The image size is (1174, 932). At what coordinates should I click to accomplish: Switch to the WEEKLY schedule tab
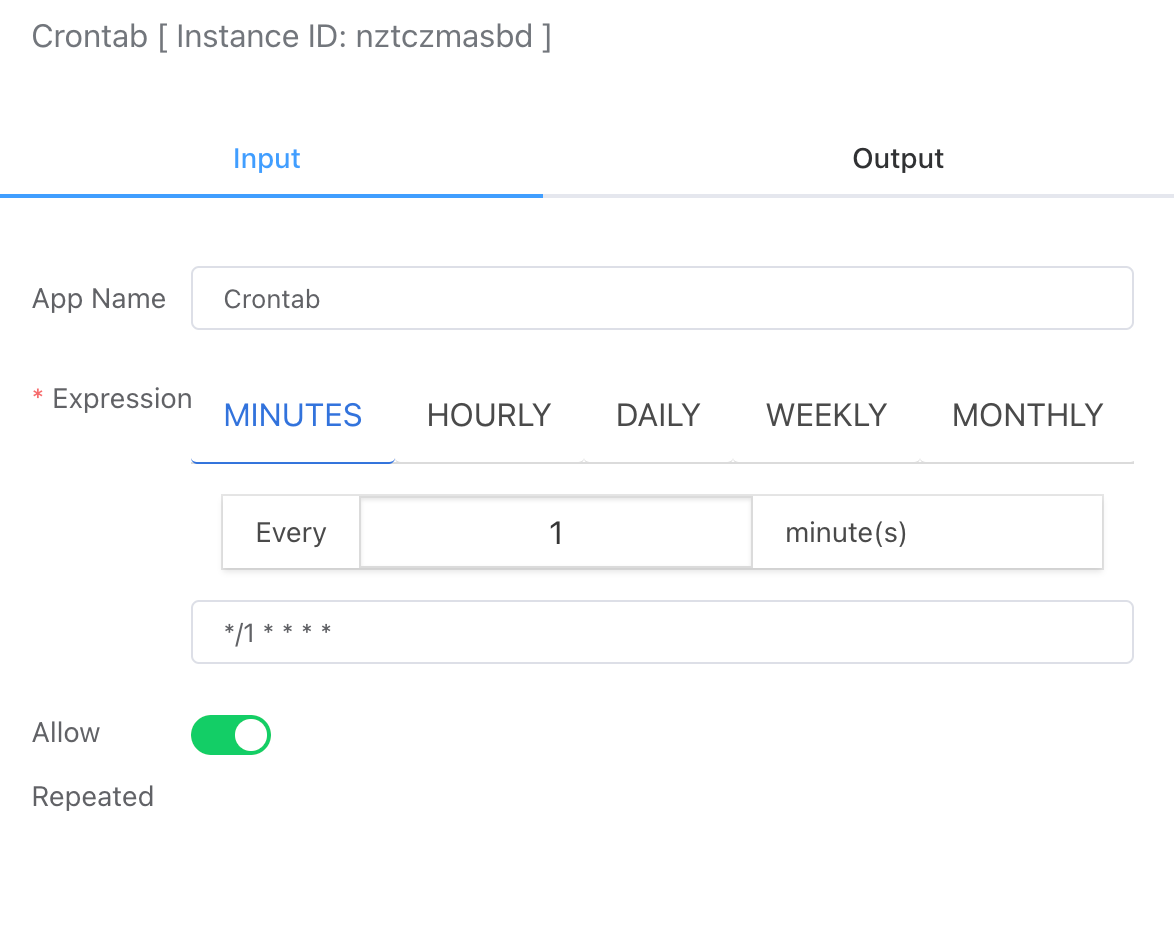826,415
